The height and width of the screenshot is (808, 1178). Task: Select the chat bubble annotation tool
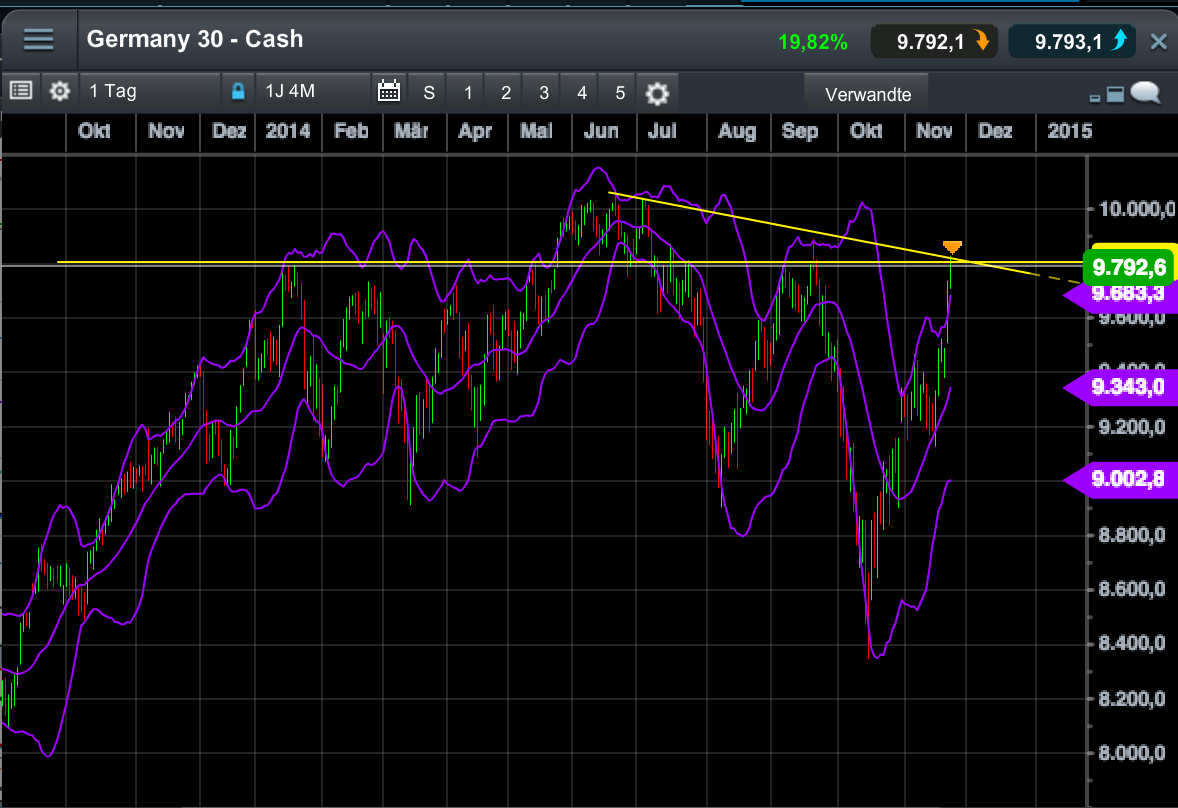pos(1146,92)
